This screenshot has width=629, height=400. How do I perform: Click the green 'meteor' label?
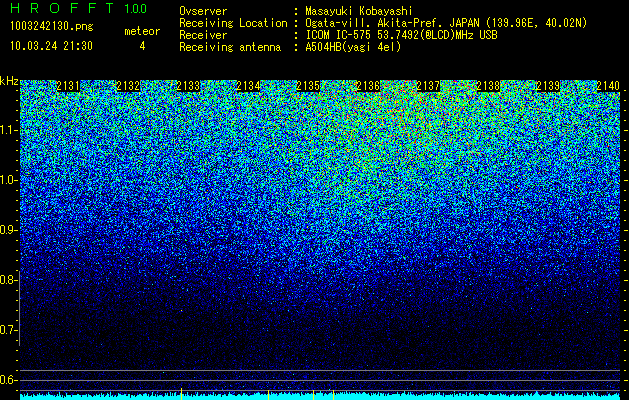[142, 31]
